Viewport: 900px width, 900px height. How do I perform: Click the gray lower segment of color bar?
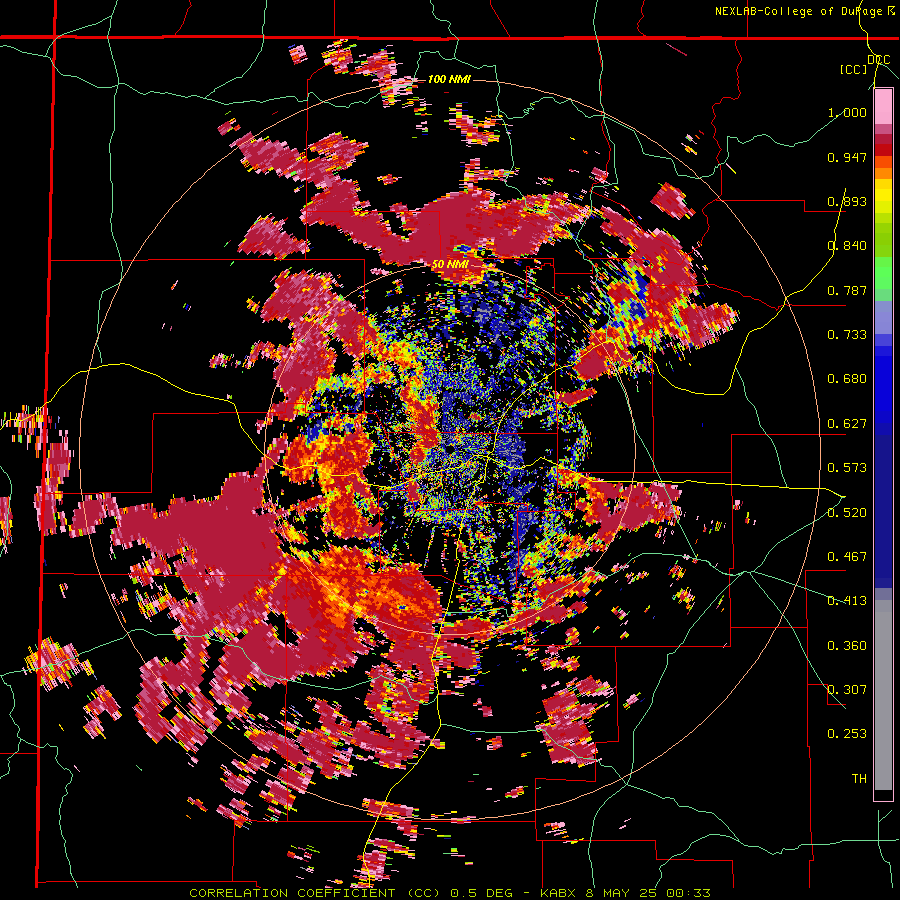883,695
